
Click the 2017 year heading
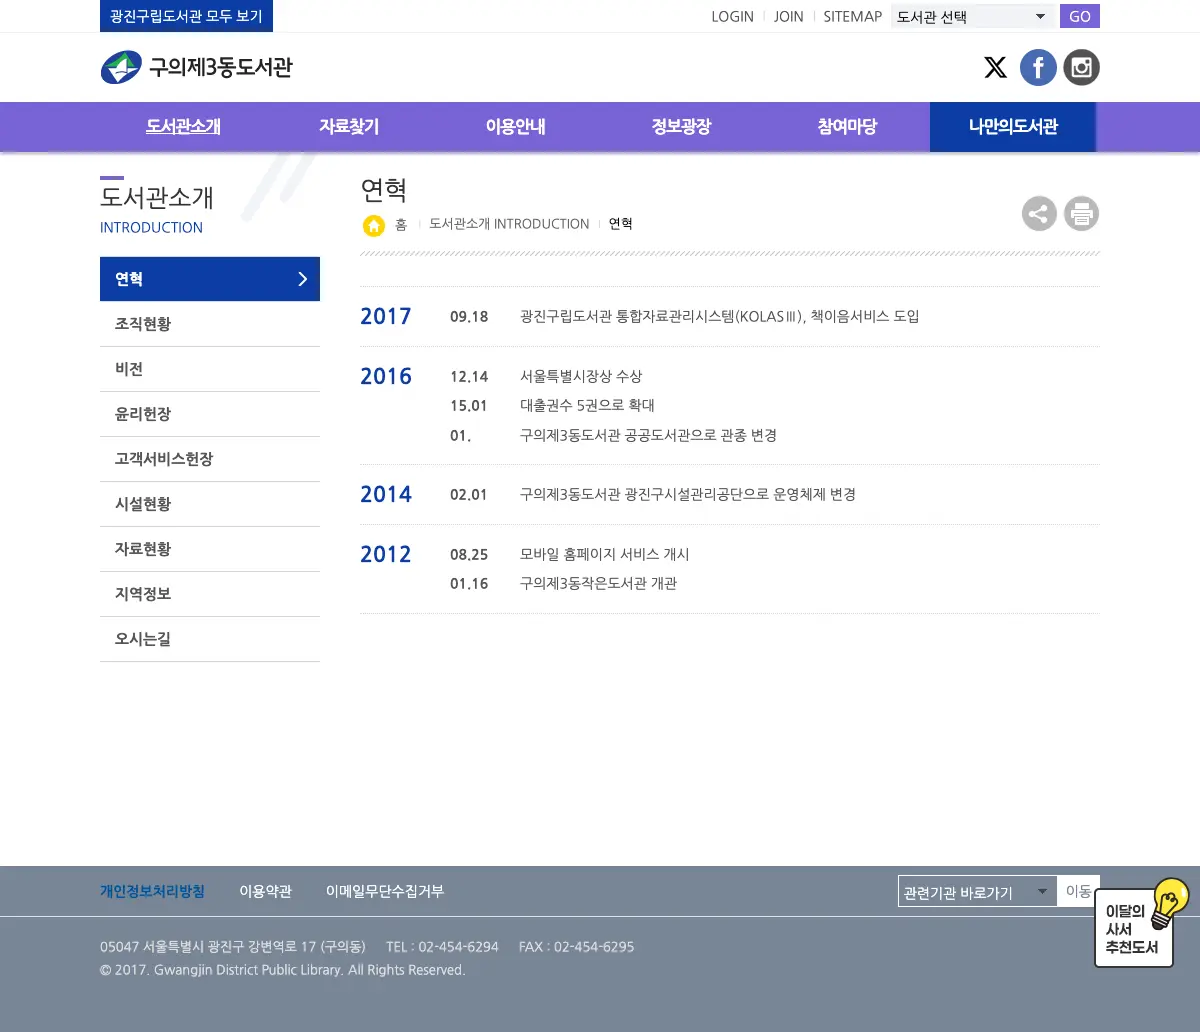[x=386, y=316]
